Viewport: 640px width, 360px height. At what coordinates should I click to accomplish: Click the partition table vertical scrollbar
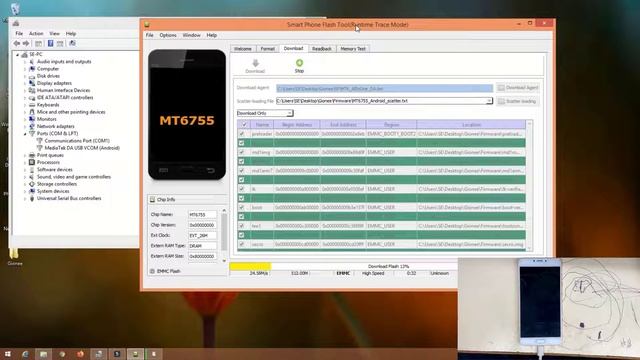[x=529, y=185]
